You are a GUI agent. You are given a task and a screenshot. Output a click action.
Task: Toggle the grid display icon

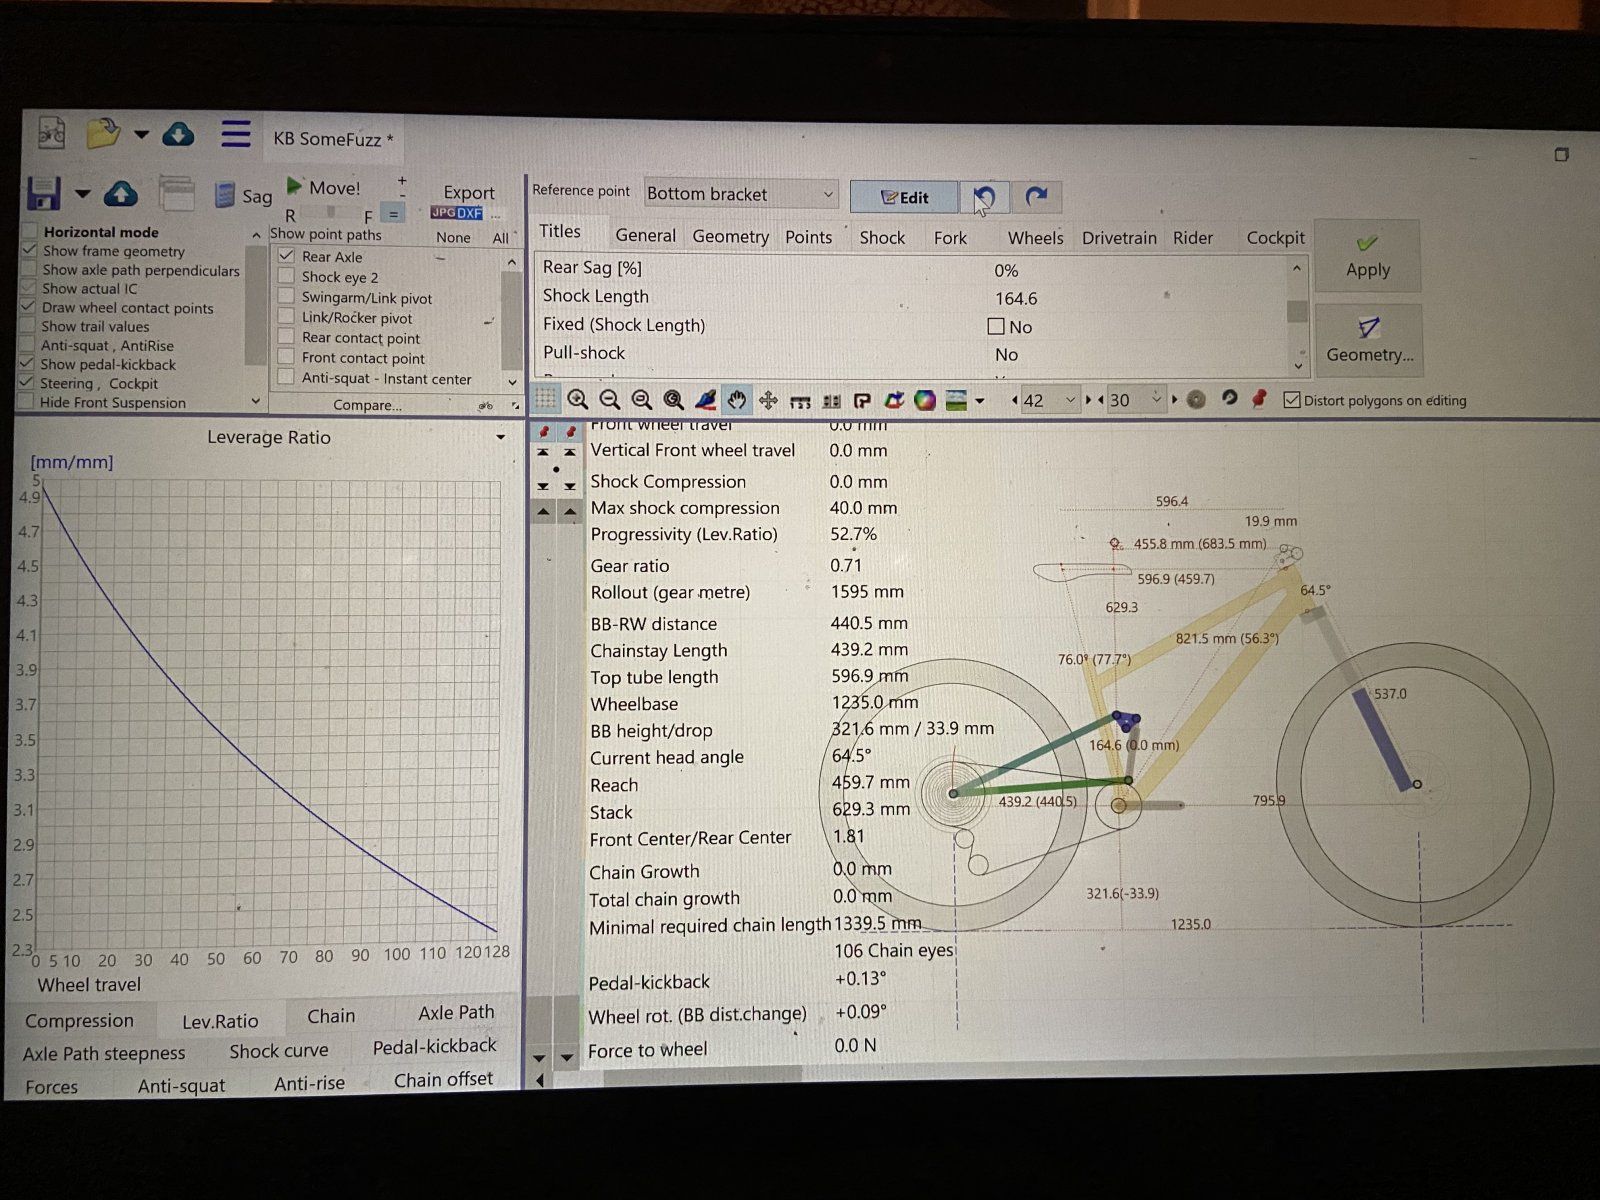(545, 399)
